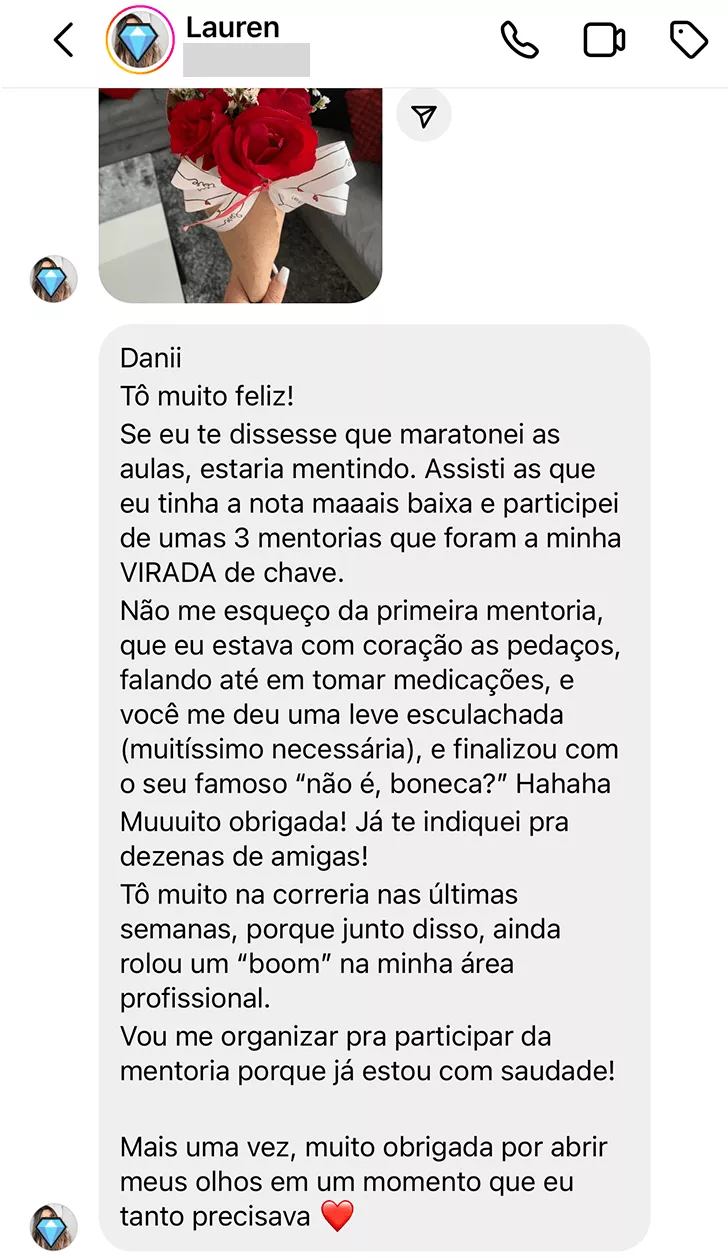Click the line "Tô muito feliz!"
This screenshot has width=728, height=1258.
(207, 396)
